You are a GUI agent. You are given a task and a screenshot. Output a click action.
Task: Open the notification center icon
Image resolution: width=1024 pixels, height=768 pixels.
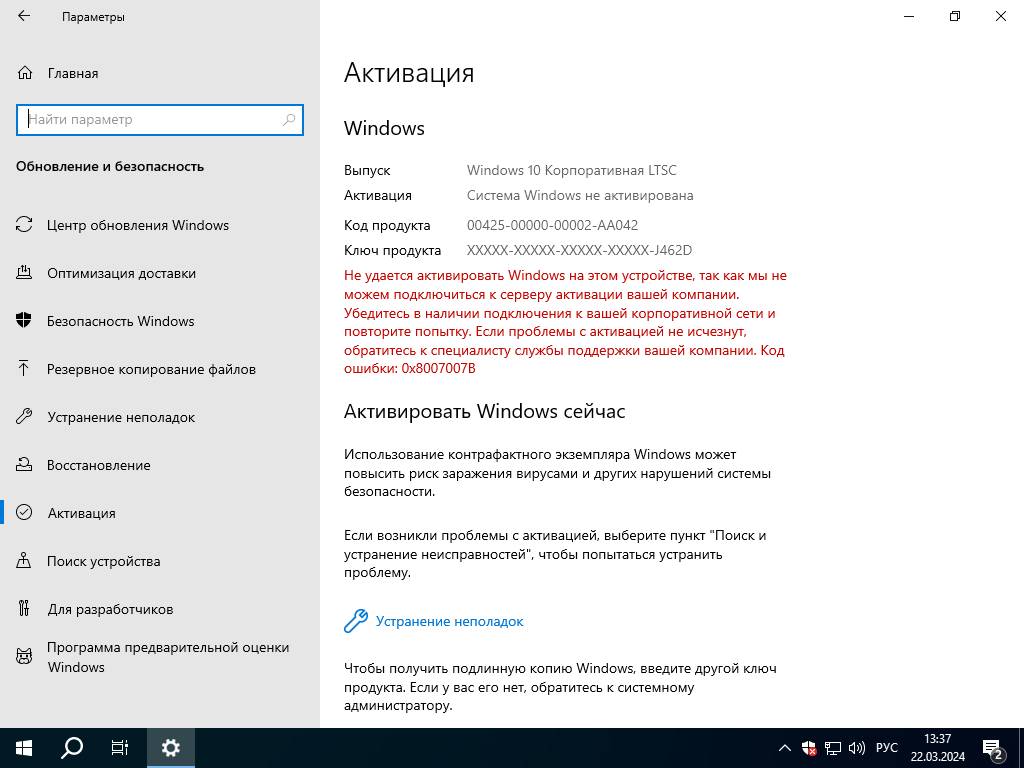coord(993,748)
